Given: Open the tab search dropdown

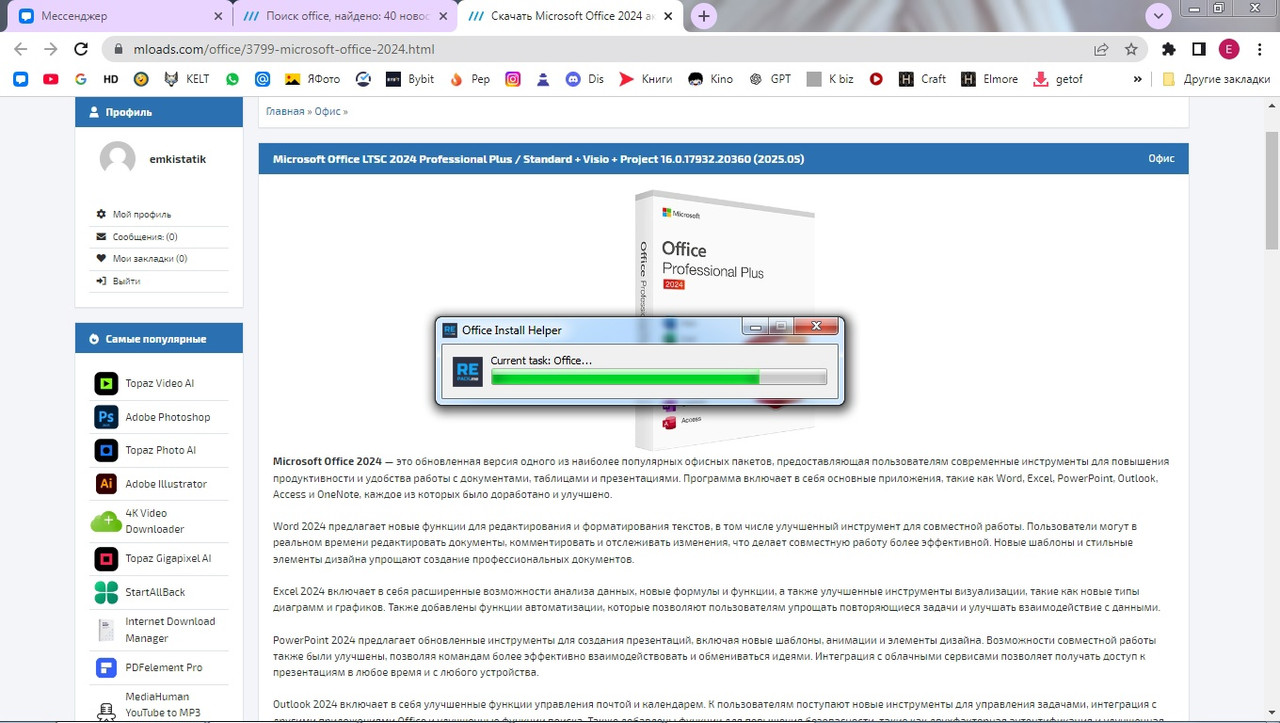Looking at the screenshot, I should tap(1158, 16).
